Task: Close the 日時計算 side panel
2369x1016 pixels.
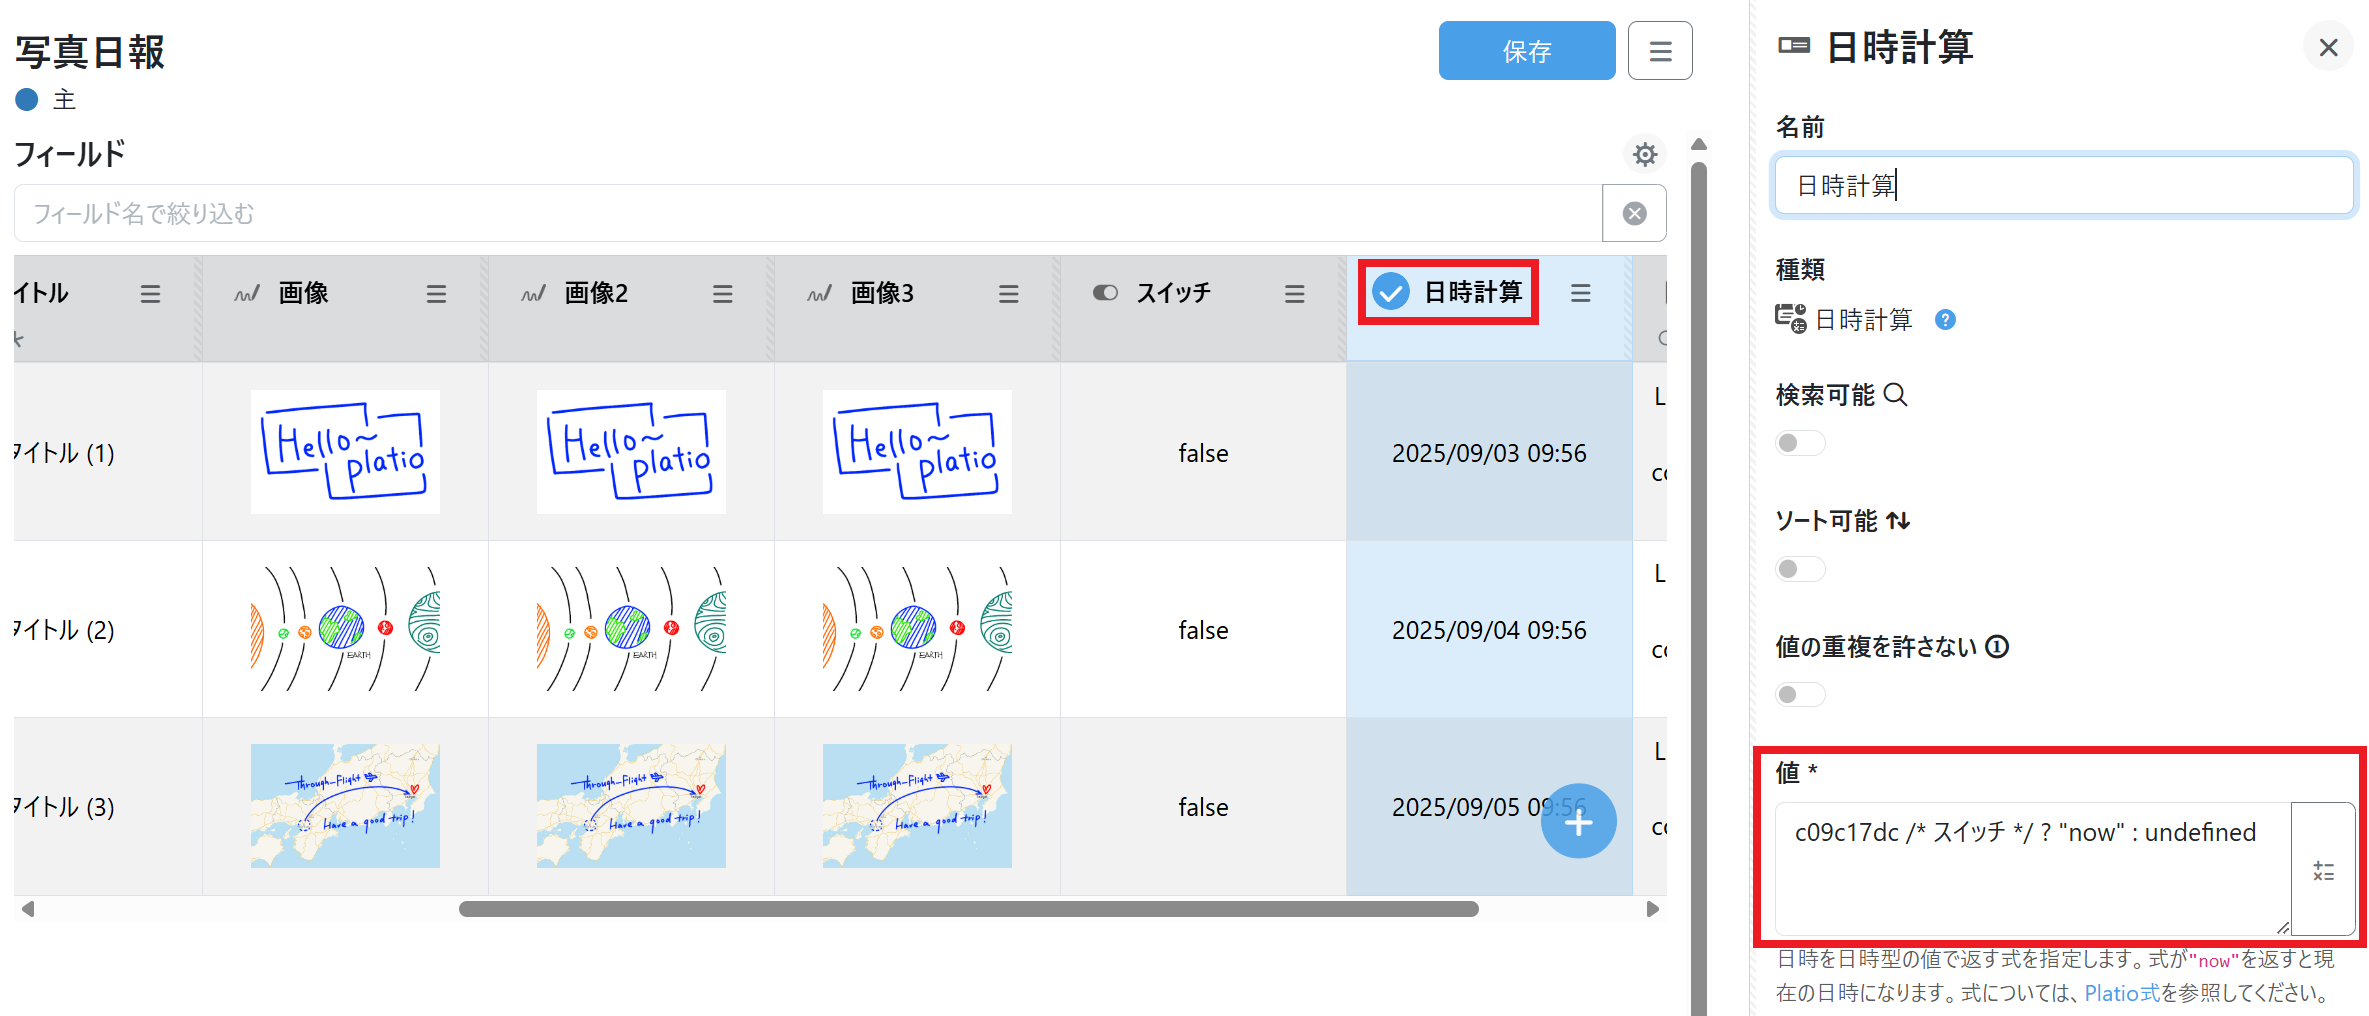Action: [2328, 48]
